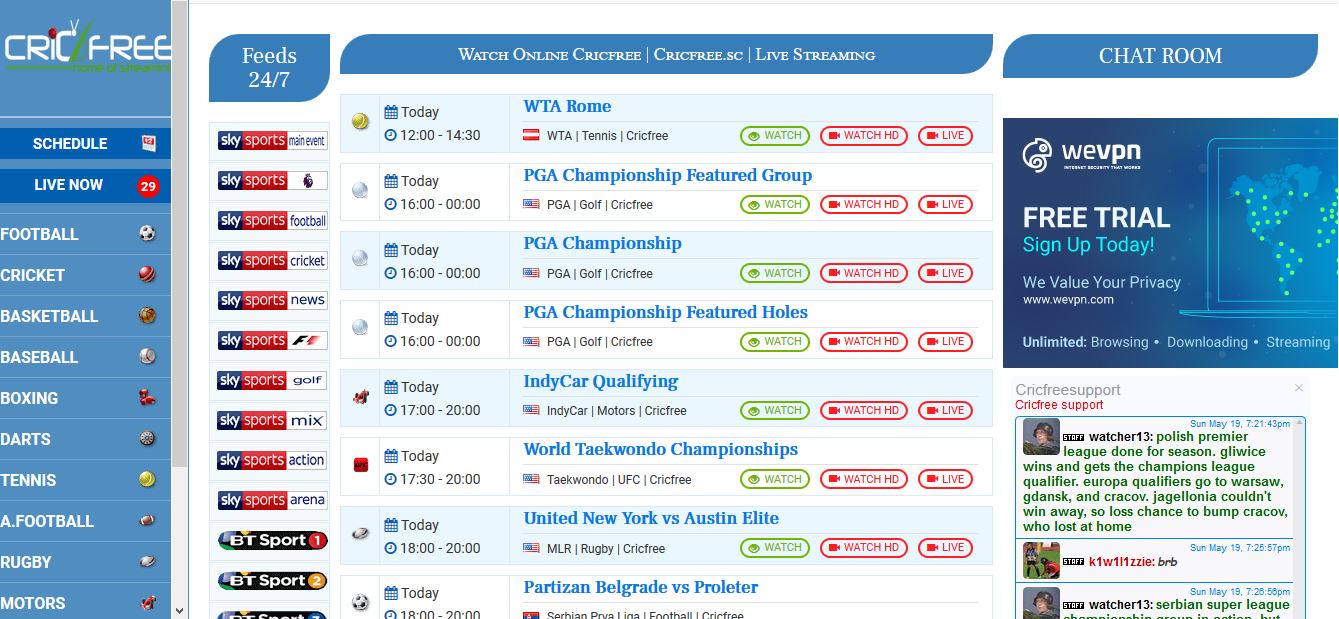1339x619 pixels.
Task: Click the soccer ball icon beside Partizan Belgrade
Action: point(360,603)
